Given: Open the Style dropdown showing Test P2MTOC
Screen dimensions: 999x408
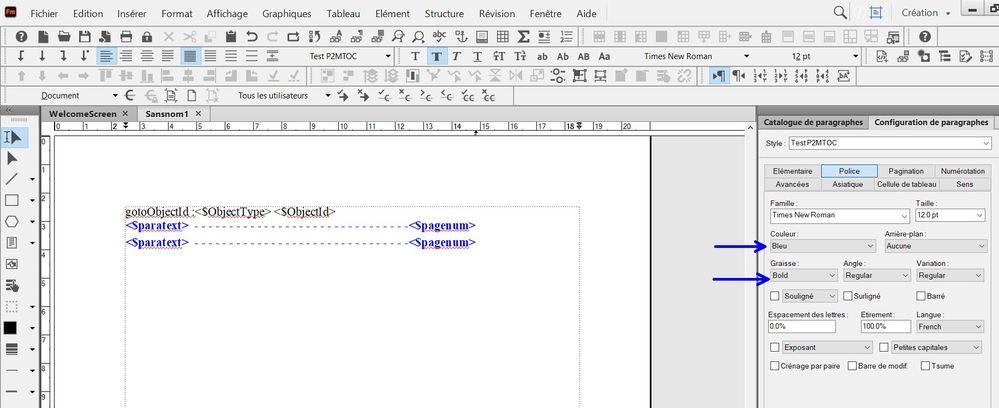Looking at the screenshot, I should pyautogui.click(x=889, y=143).
